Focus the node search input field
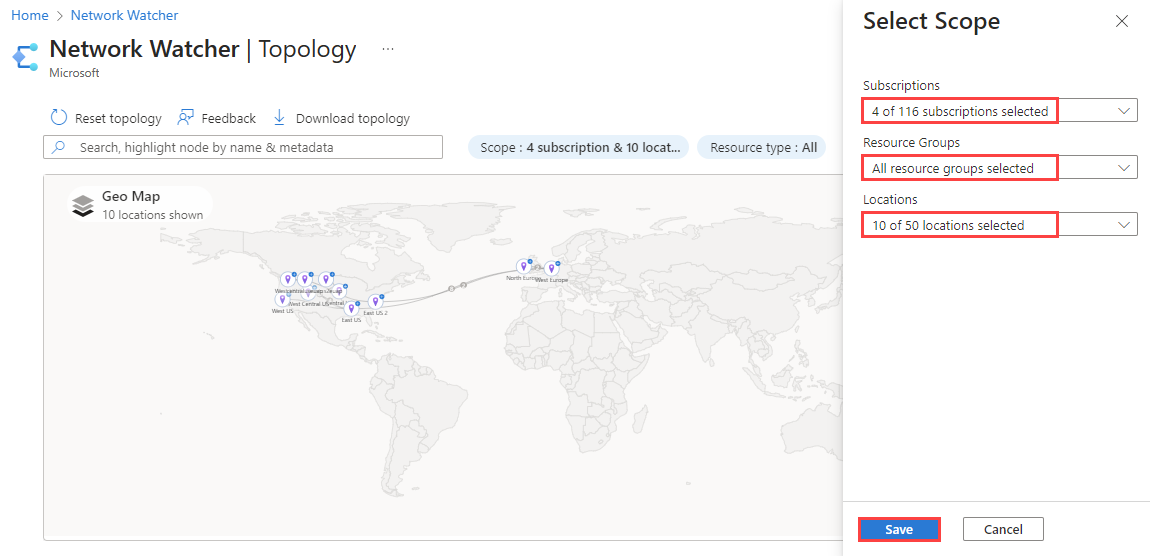This screenshot has height=556, width=1150. click(243, 147)
